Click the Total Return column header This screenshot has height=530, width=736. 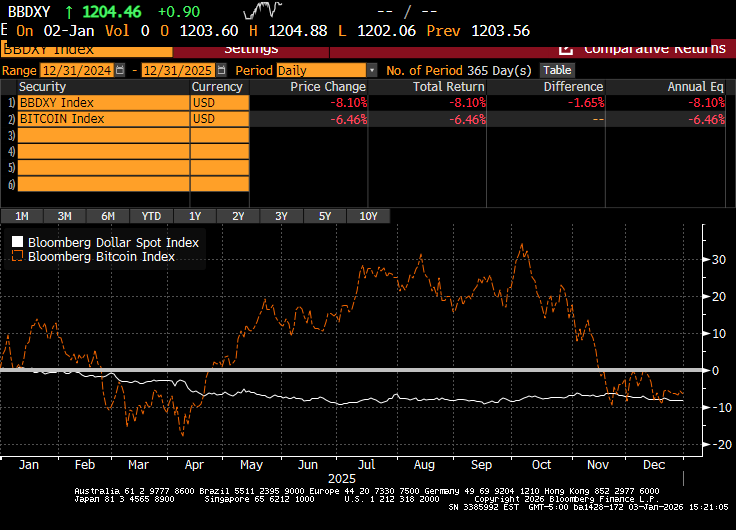click(447, 87)
